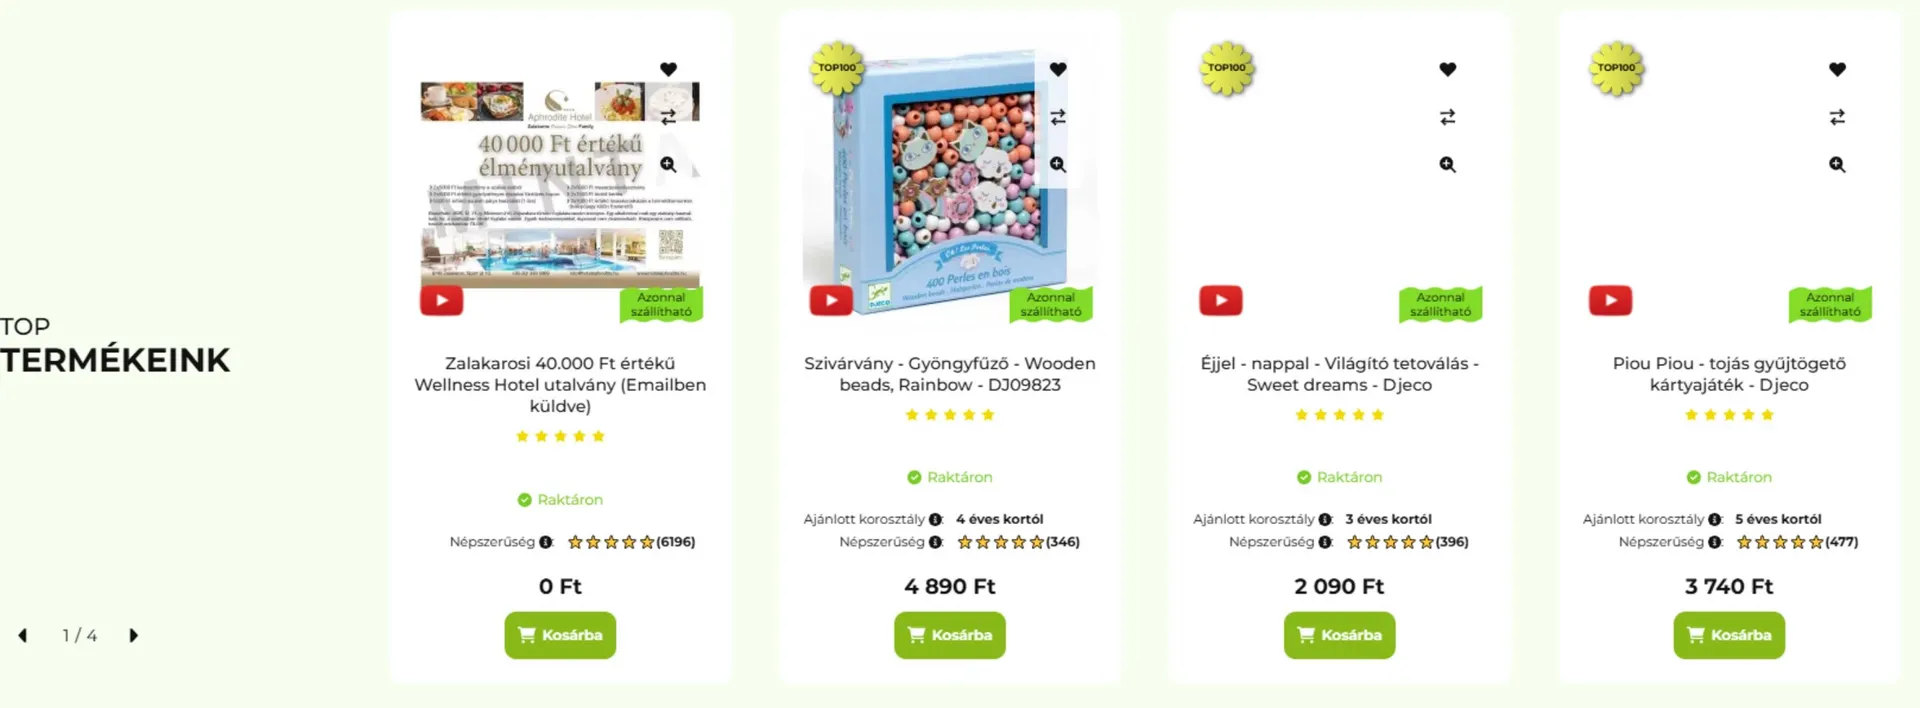Viewport: 1920px width, 708px height.
Task: Add the 0 Ft hotel voucher to cart
Action: 560,635
